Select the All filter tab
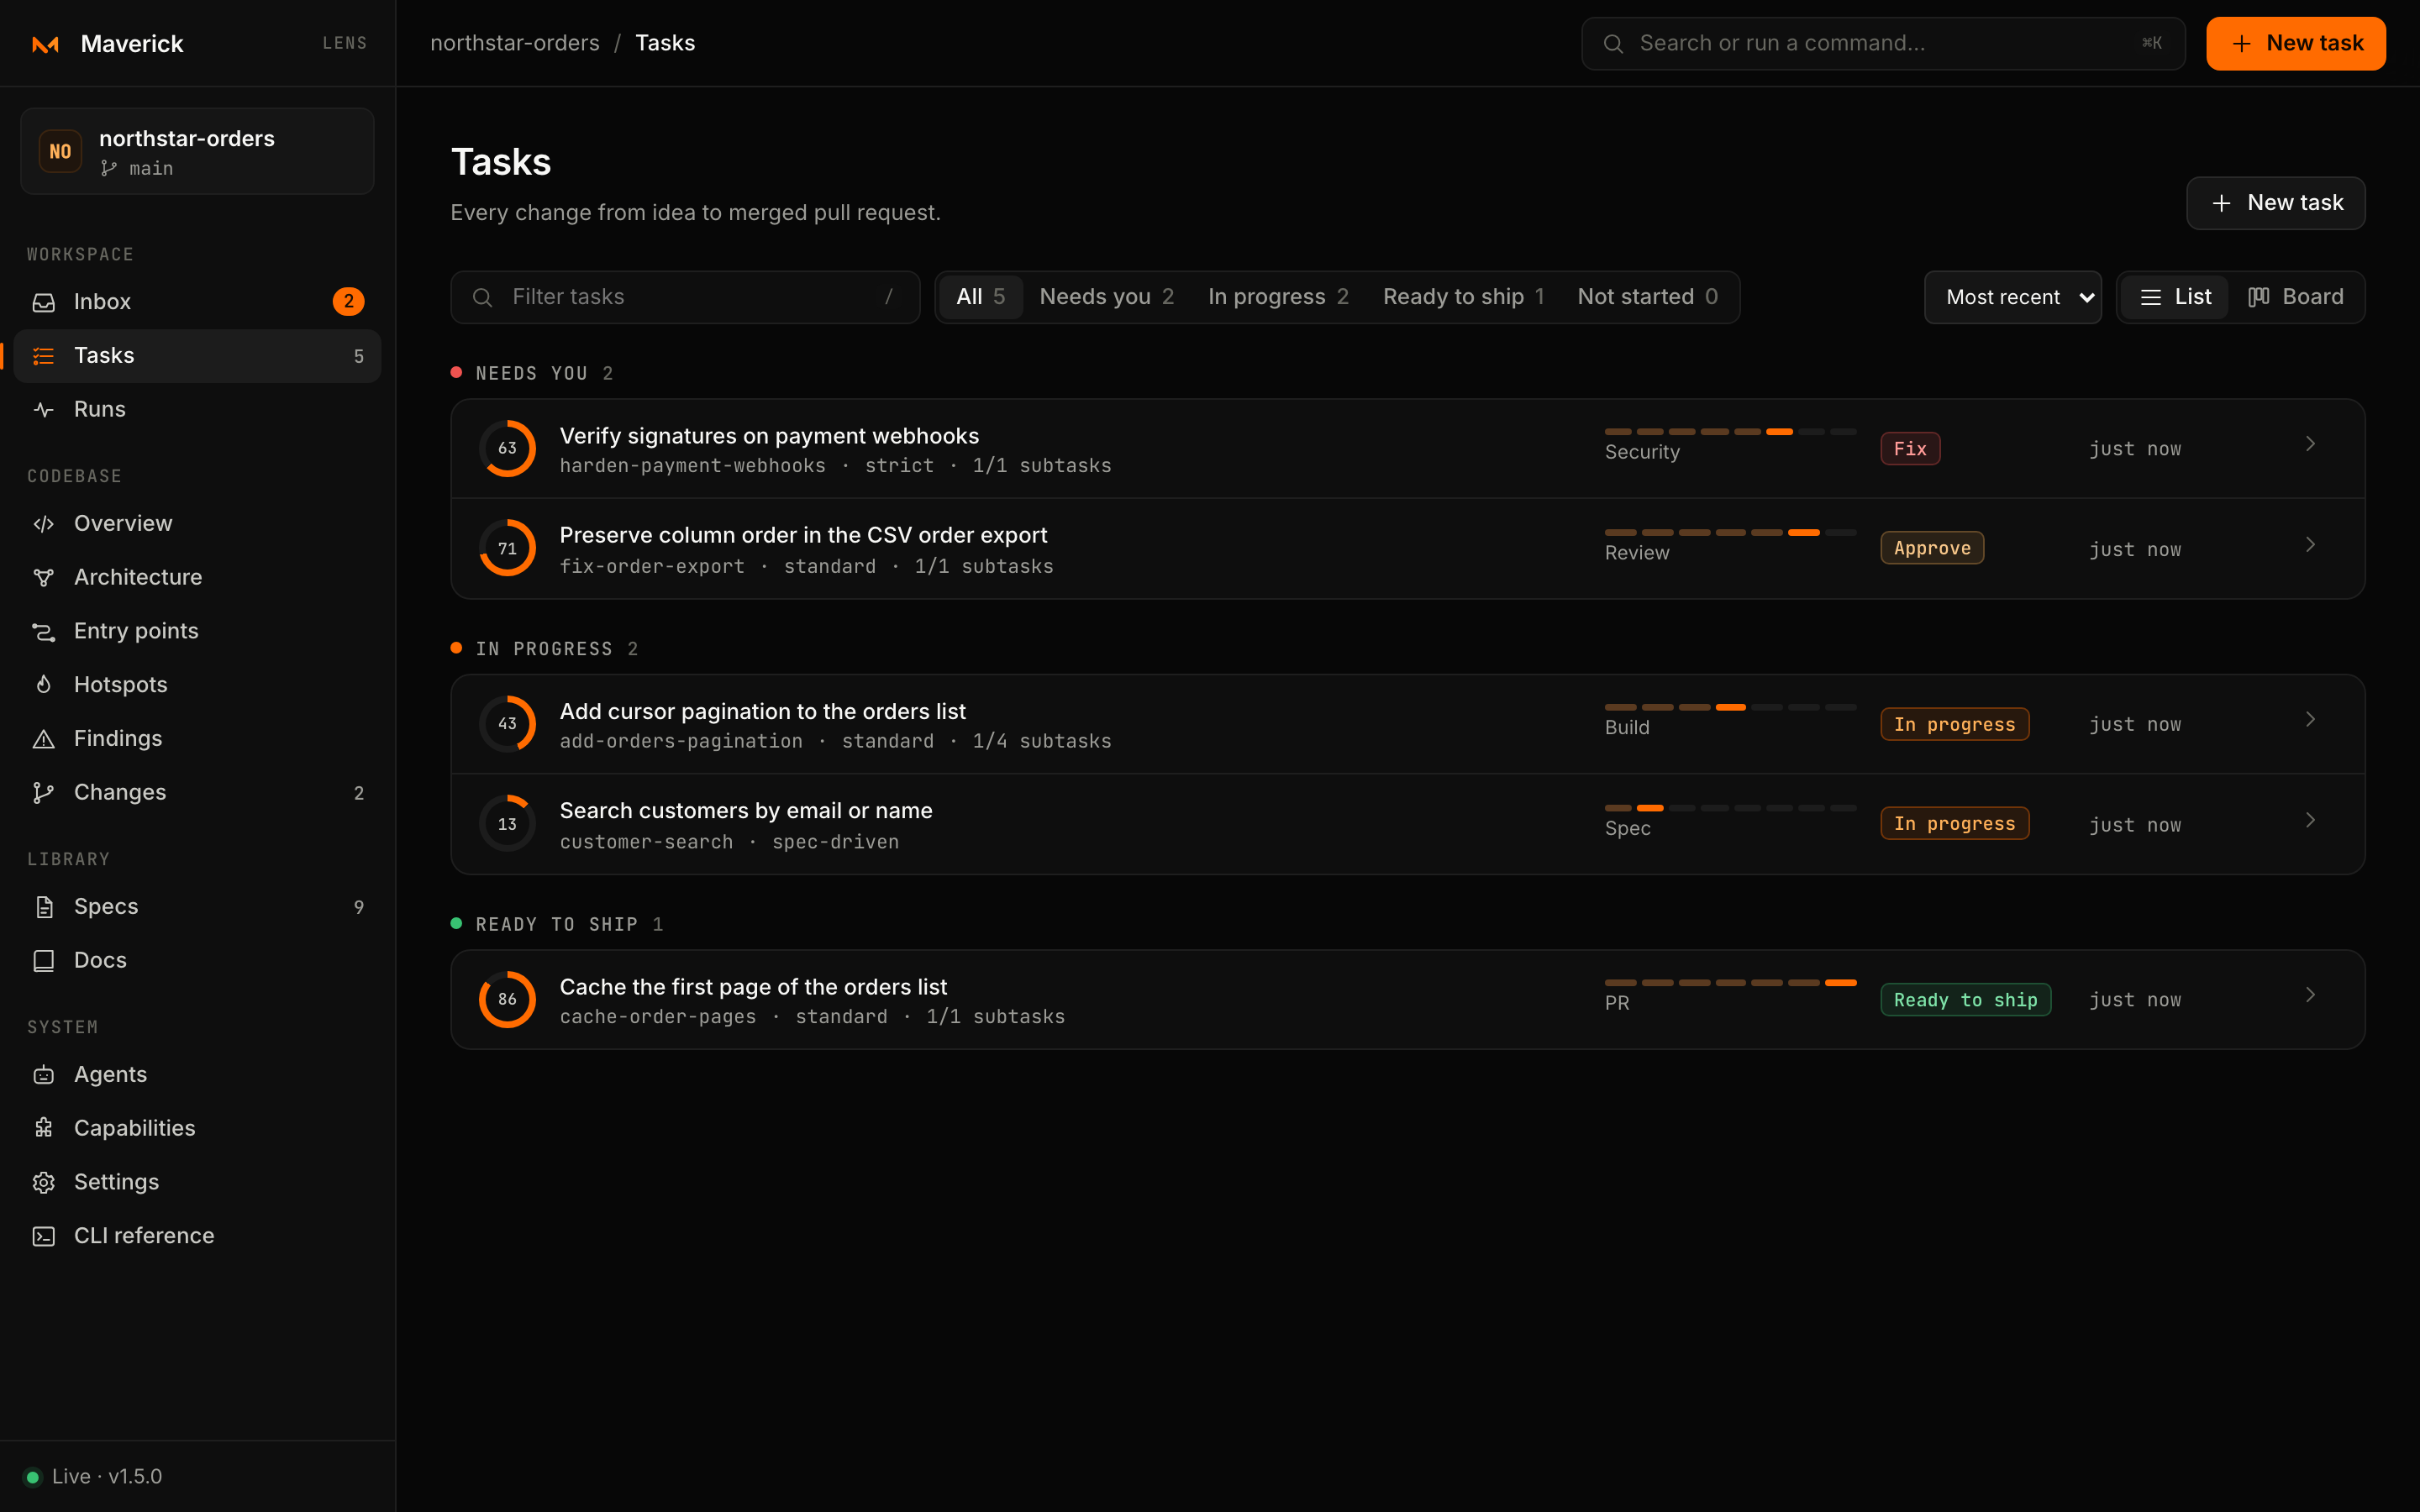This screenshot has width=2420, height=1512. coord(980,297)
